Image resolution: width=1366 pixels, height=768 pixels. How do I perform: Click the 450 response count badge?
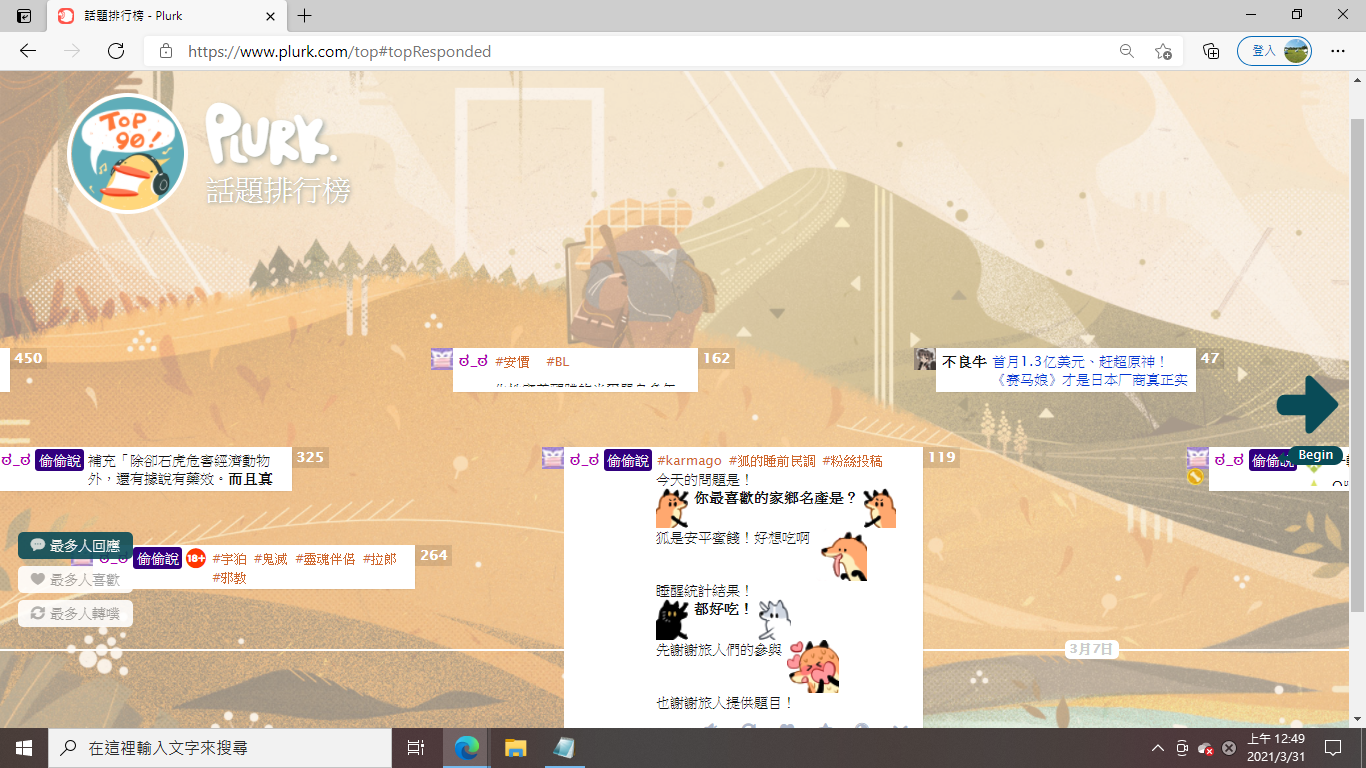(28, 358)
